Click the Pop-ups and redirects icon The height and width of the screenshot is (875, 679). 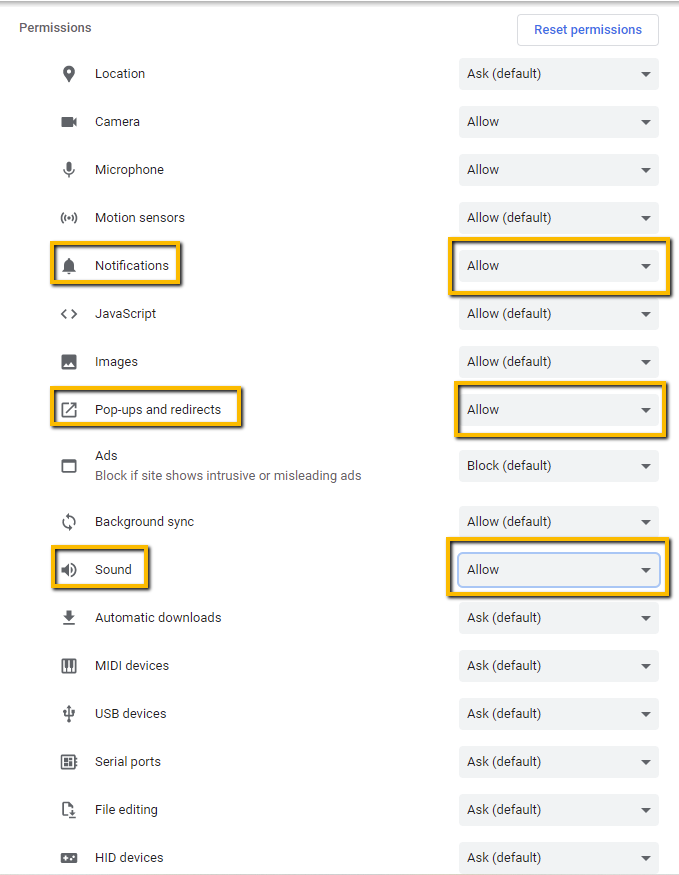point(69,410)
